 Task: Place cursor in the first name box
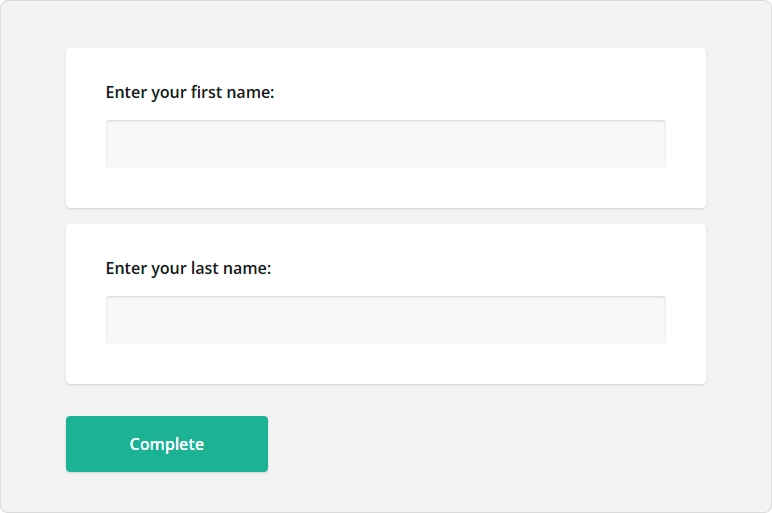pos(385,144)
